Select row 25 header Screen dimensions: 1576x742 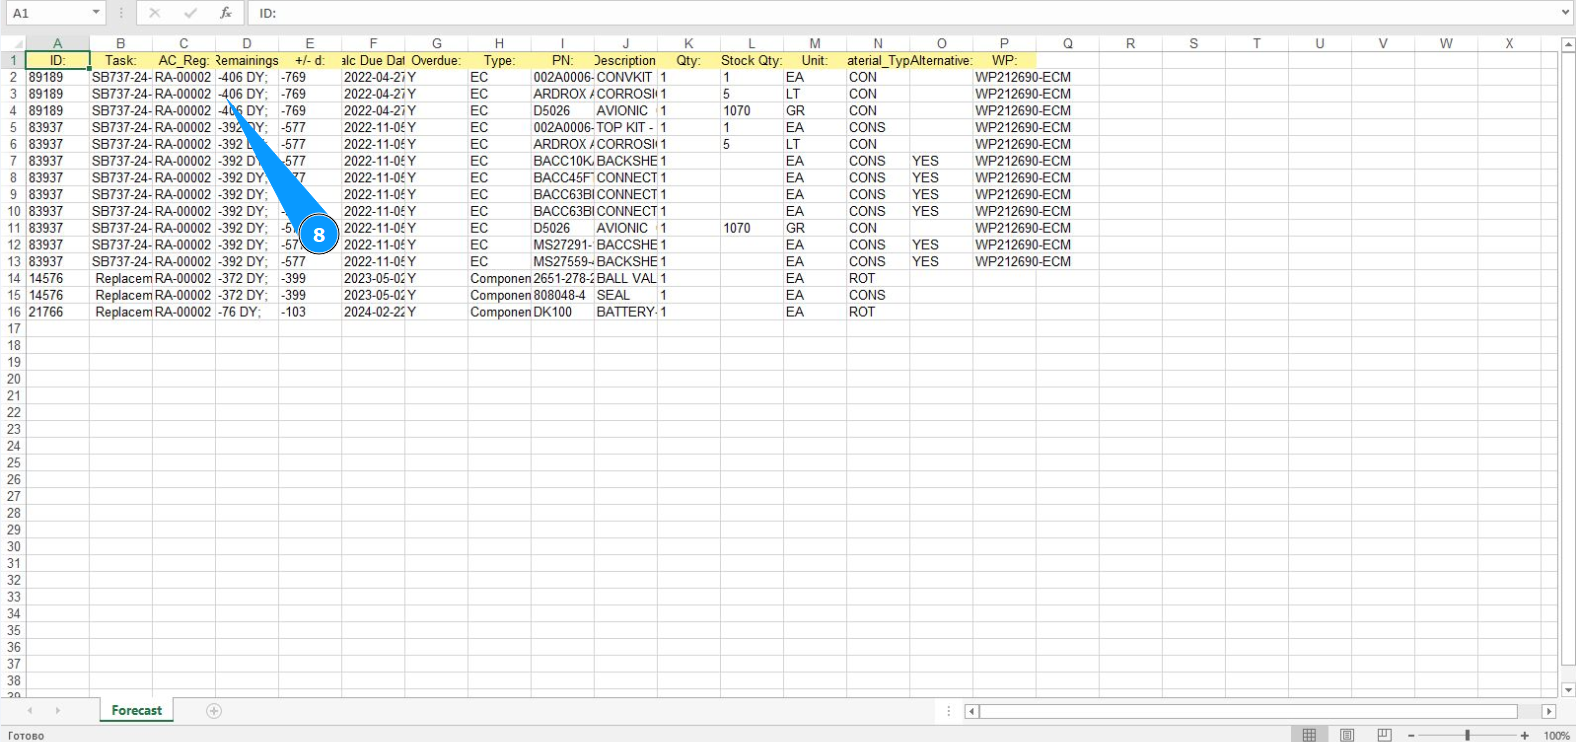[13, 463]
